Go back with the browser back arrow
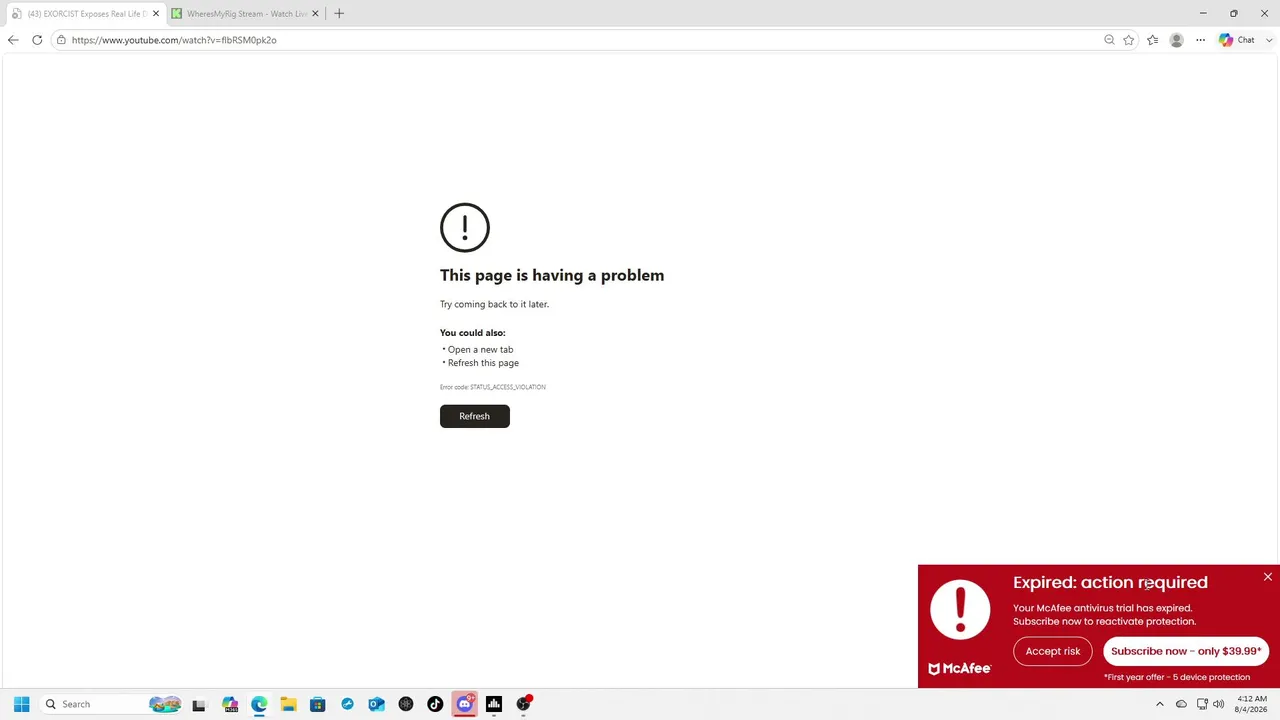The image size is (1280, 720). [x=13, y=40]
